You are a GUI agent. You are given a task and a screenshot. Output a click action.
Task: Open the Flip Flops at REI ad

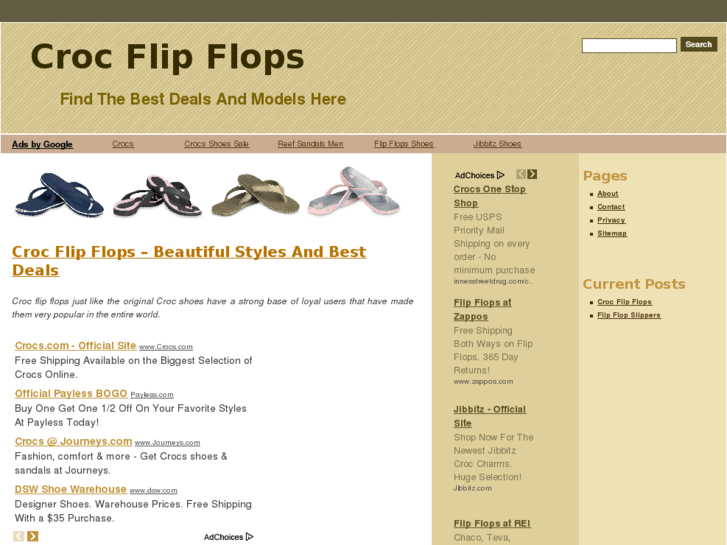tap(492, 524)
